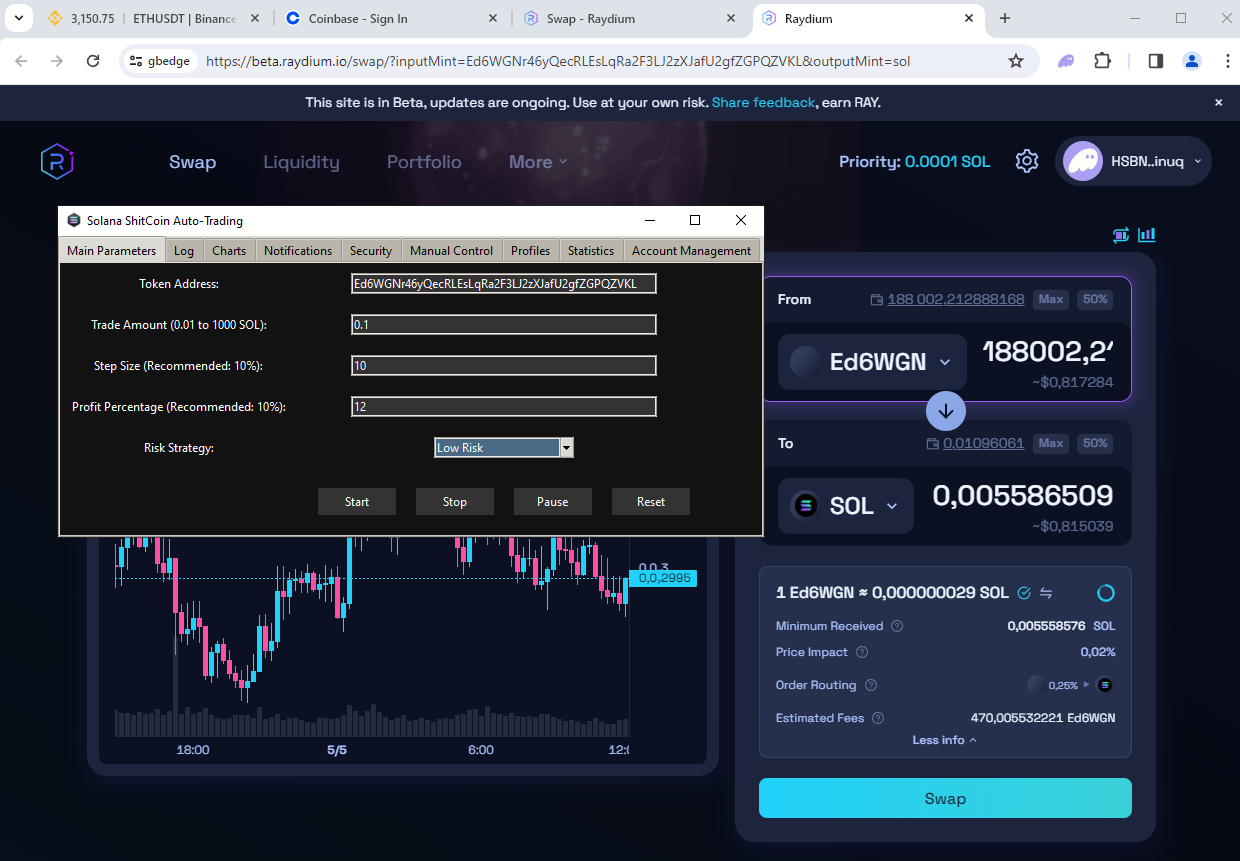Screen dimensions: 1240x861
Task: Collapse details with Less info
Action: [945, 740]
